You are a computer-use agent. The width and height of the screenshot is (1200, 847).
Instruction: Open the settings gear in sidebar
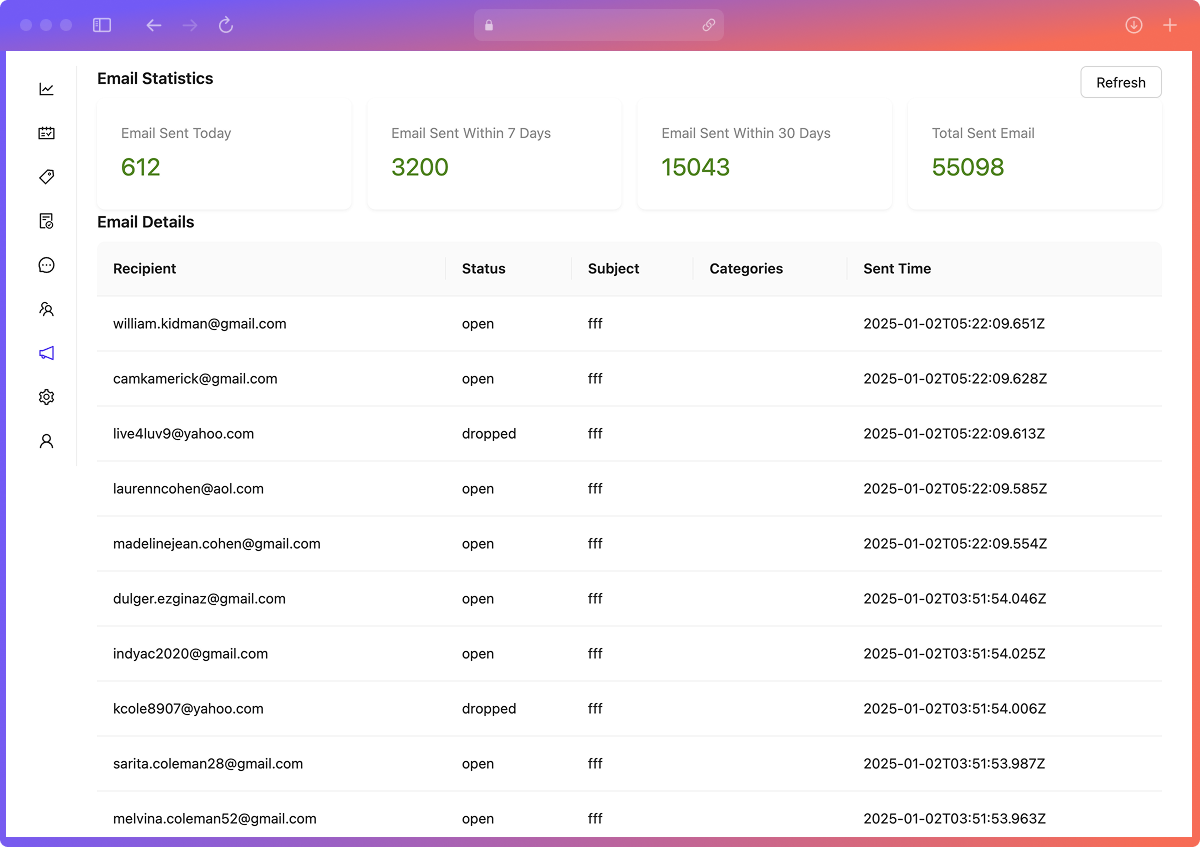pyautogui.click(x=46, y=397)
